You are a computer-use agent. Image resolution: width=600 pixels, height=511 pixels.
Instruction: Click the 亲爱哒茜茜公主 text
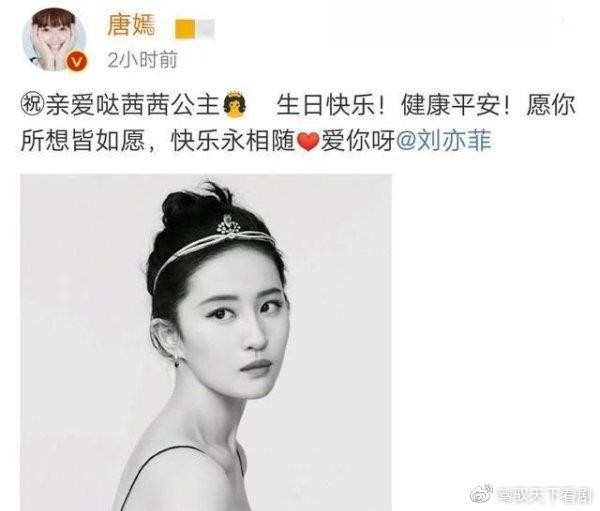point(132,105)
